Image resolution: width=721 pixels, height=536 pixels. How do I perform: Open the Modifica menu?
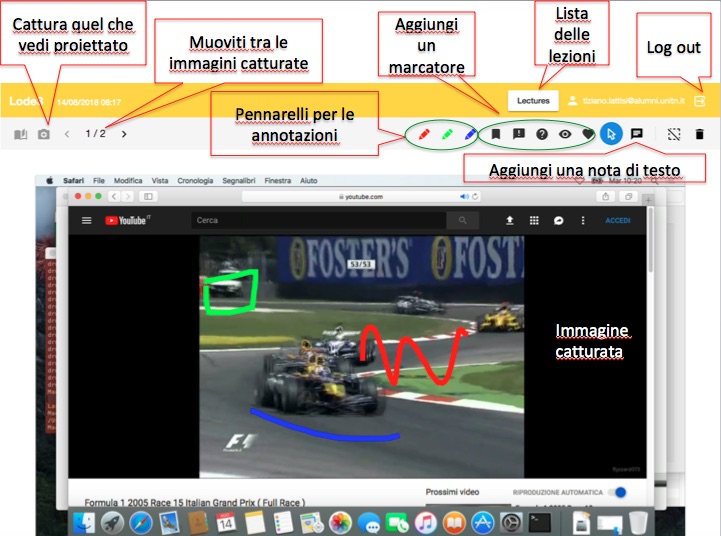coord(128,181)
